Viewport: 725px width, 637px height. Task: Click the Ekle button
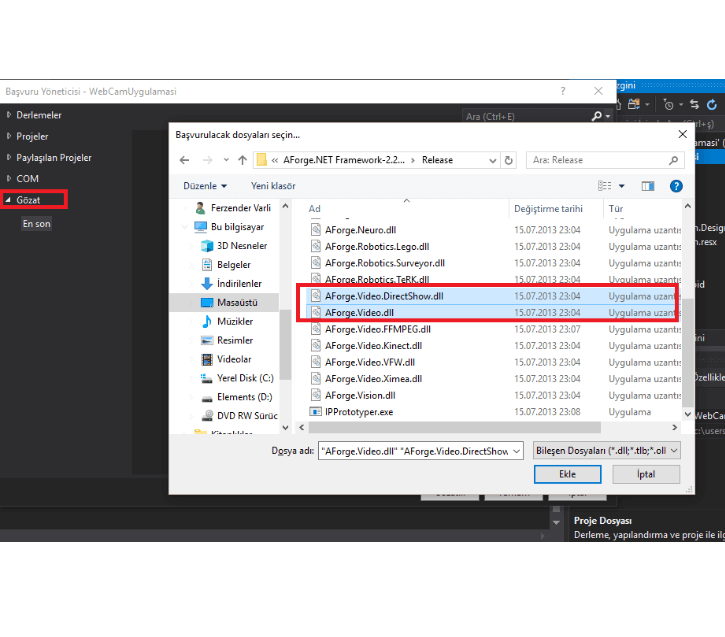[x=567, y=474]
